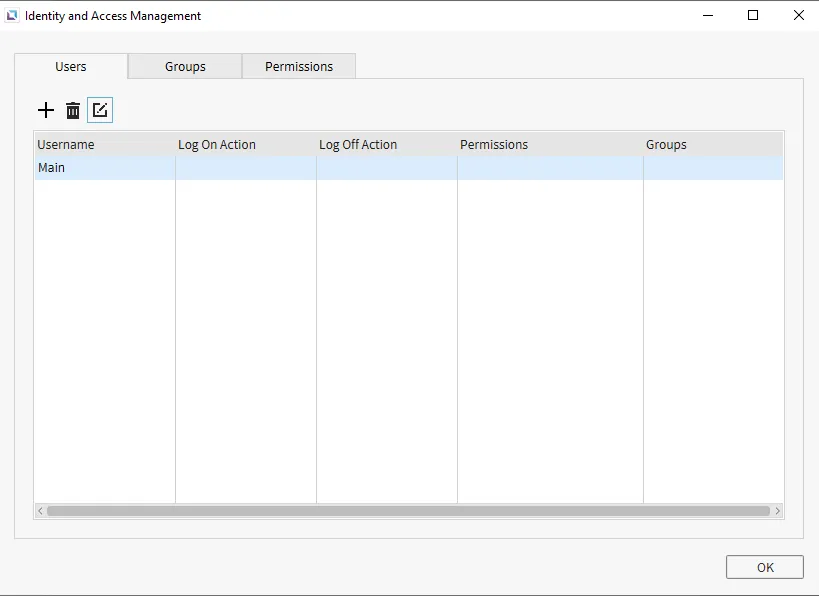Viewport: 819px width, 596px height.
Task: Click the application icon in title bar
Action: click(12, 16)
